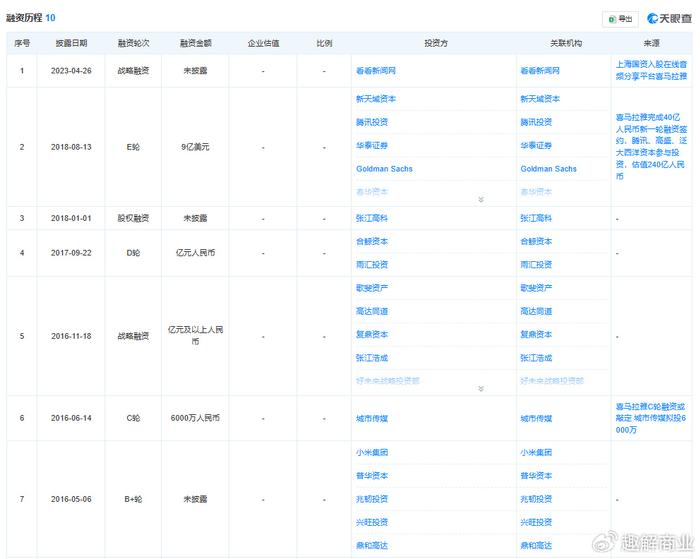
Task: Open 歌斐资产 in the 关联机构 column
Action: pyautogui.click(x=536, y=288)
